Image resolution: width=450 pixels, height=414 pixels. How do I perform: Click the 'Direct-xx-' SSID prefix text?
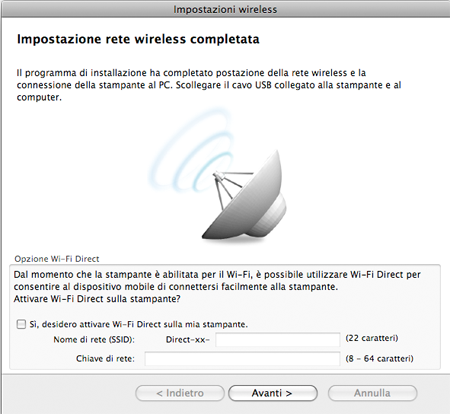coord(188,340)
